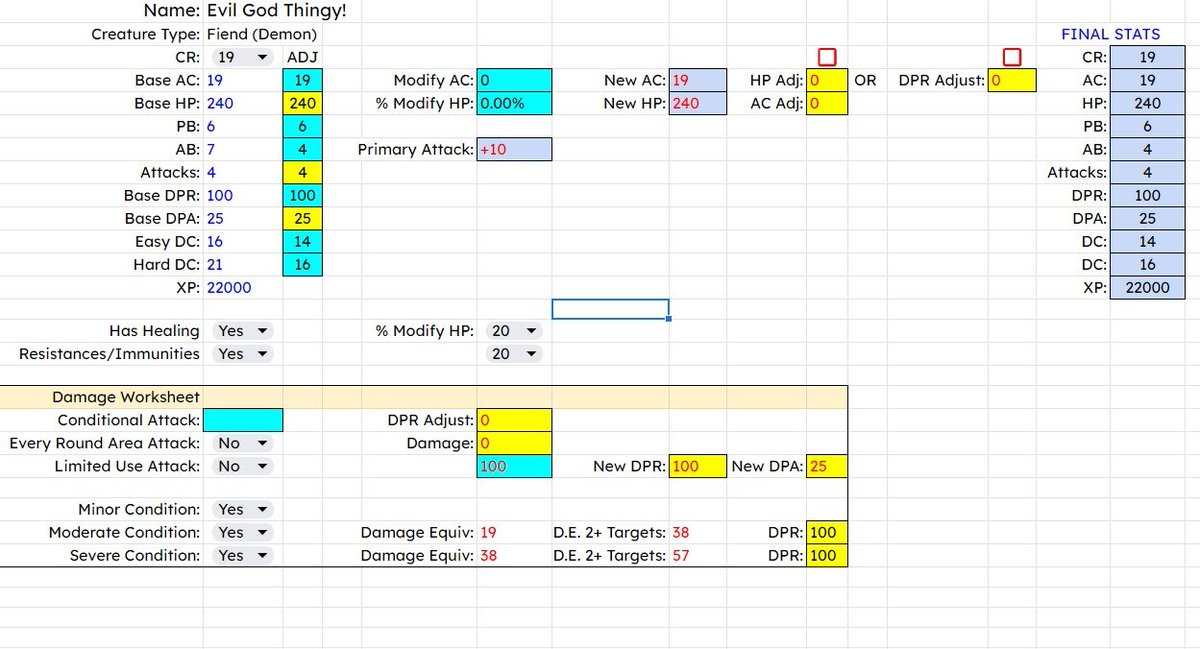Viewport: 1200px width, 649px height.
Task: Select the Final Stats DPR cell
Action: pos(1147,195)
